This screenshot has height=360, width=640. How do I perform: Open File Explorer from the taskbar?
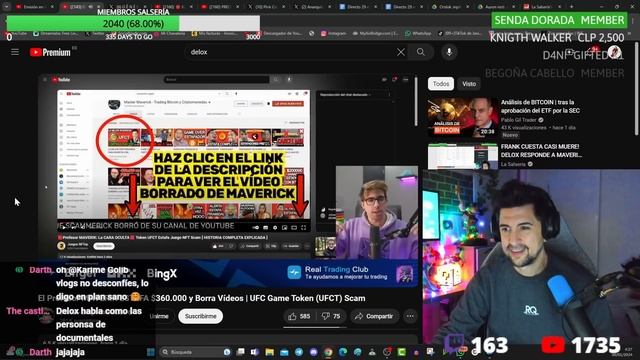(x=269, y=352)
